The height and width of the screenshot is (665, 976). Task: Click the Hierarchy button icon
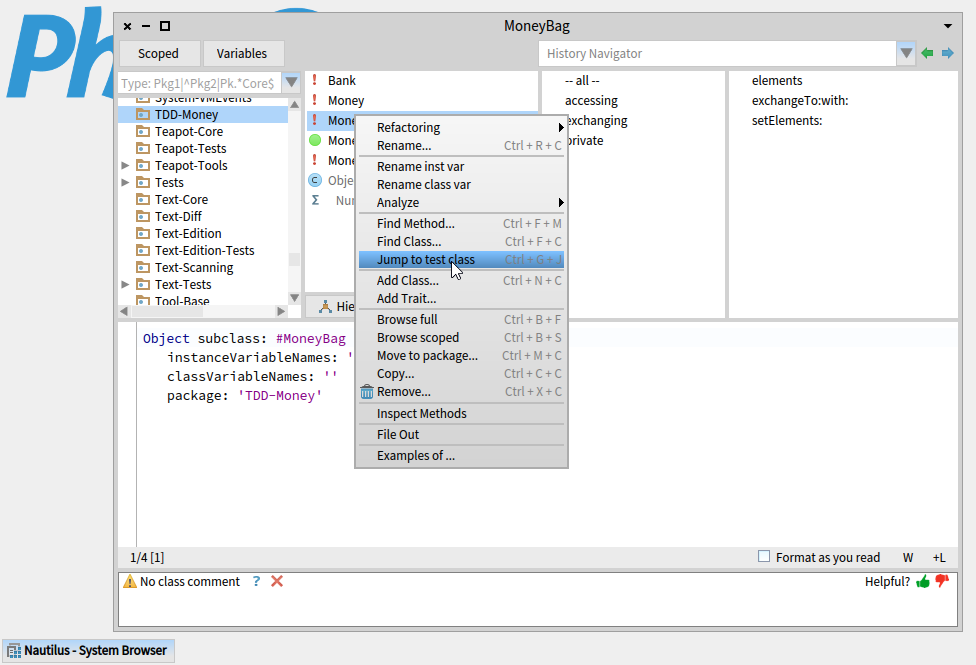[325, 306]
